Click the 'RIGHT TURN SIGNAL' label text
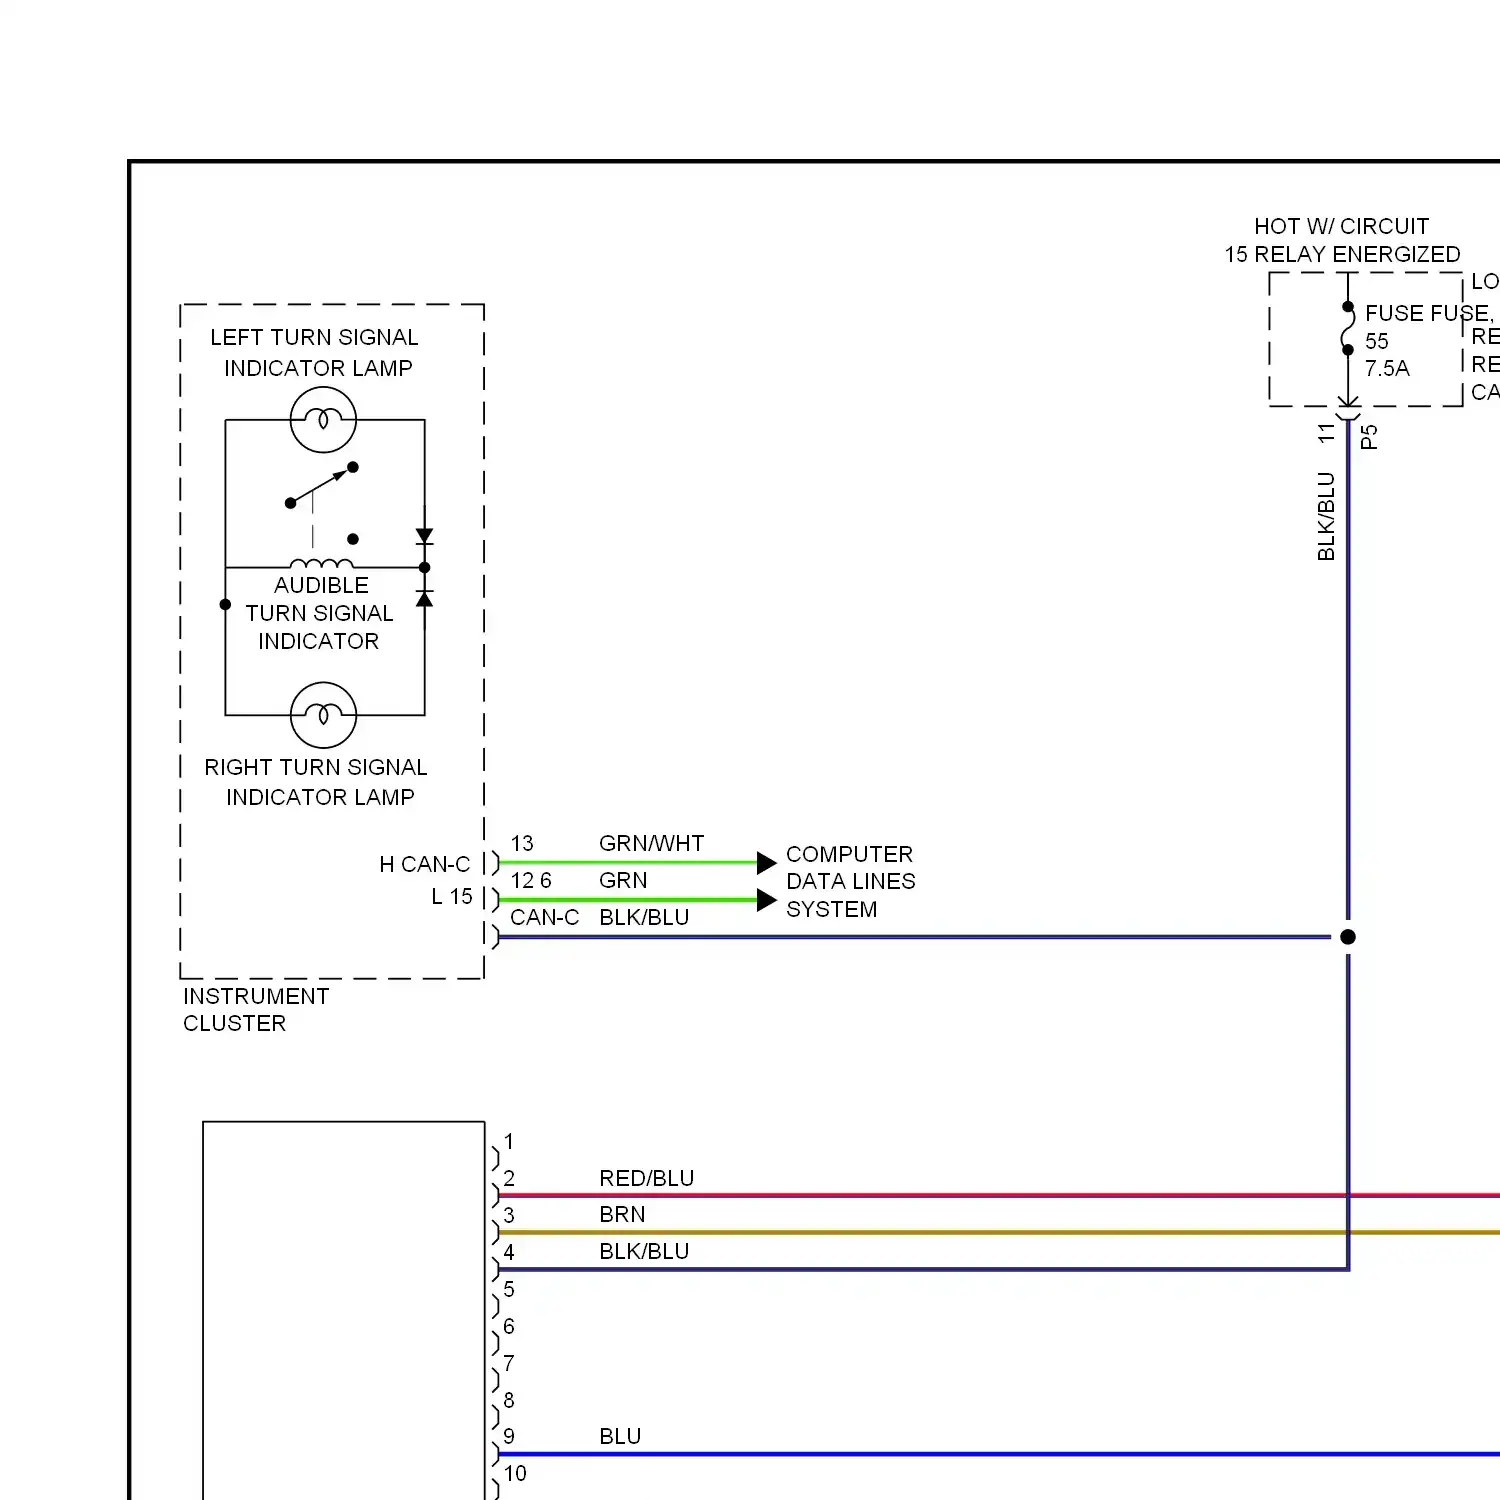 click(x=316, y=767)
